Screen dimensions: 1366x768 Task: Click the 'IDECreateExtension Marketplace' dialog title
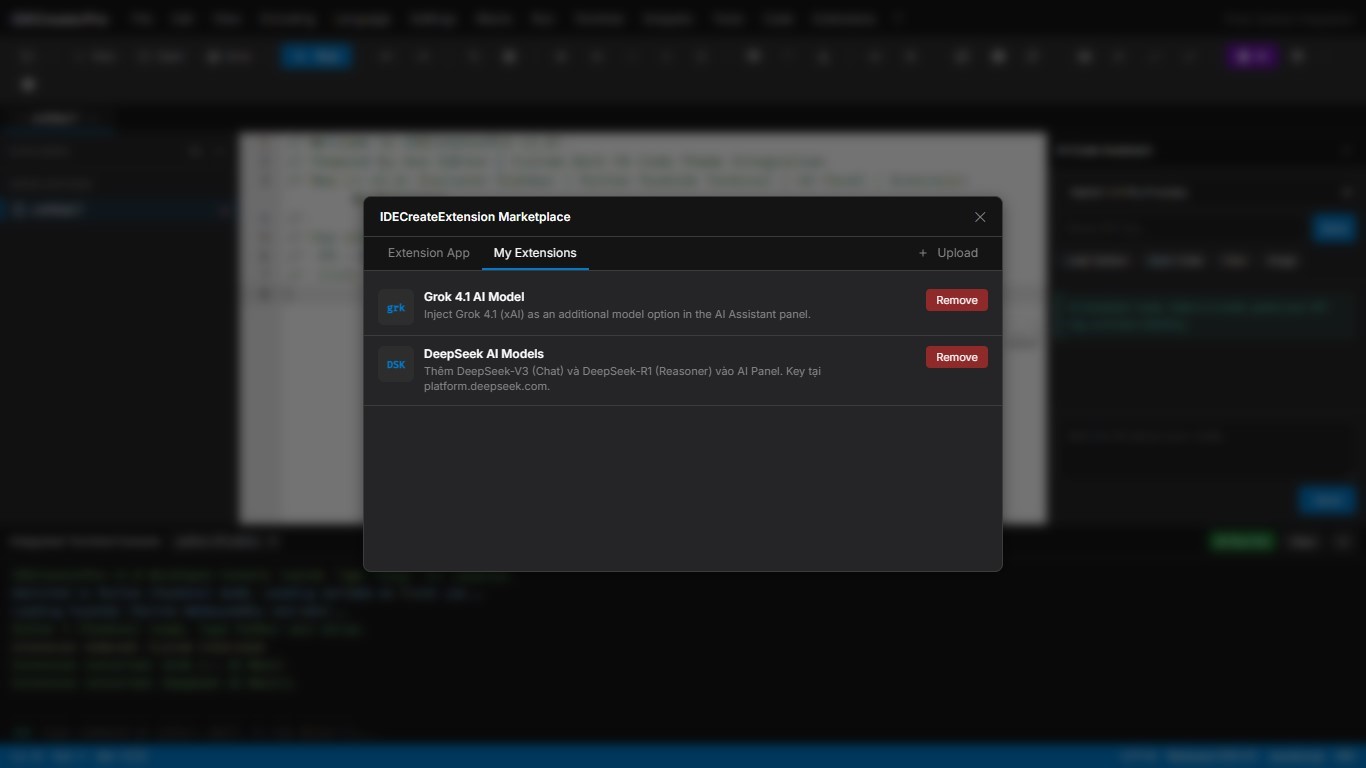475,217
